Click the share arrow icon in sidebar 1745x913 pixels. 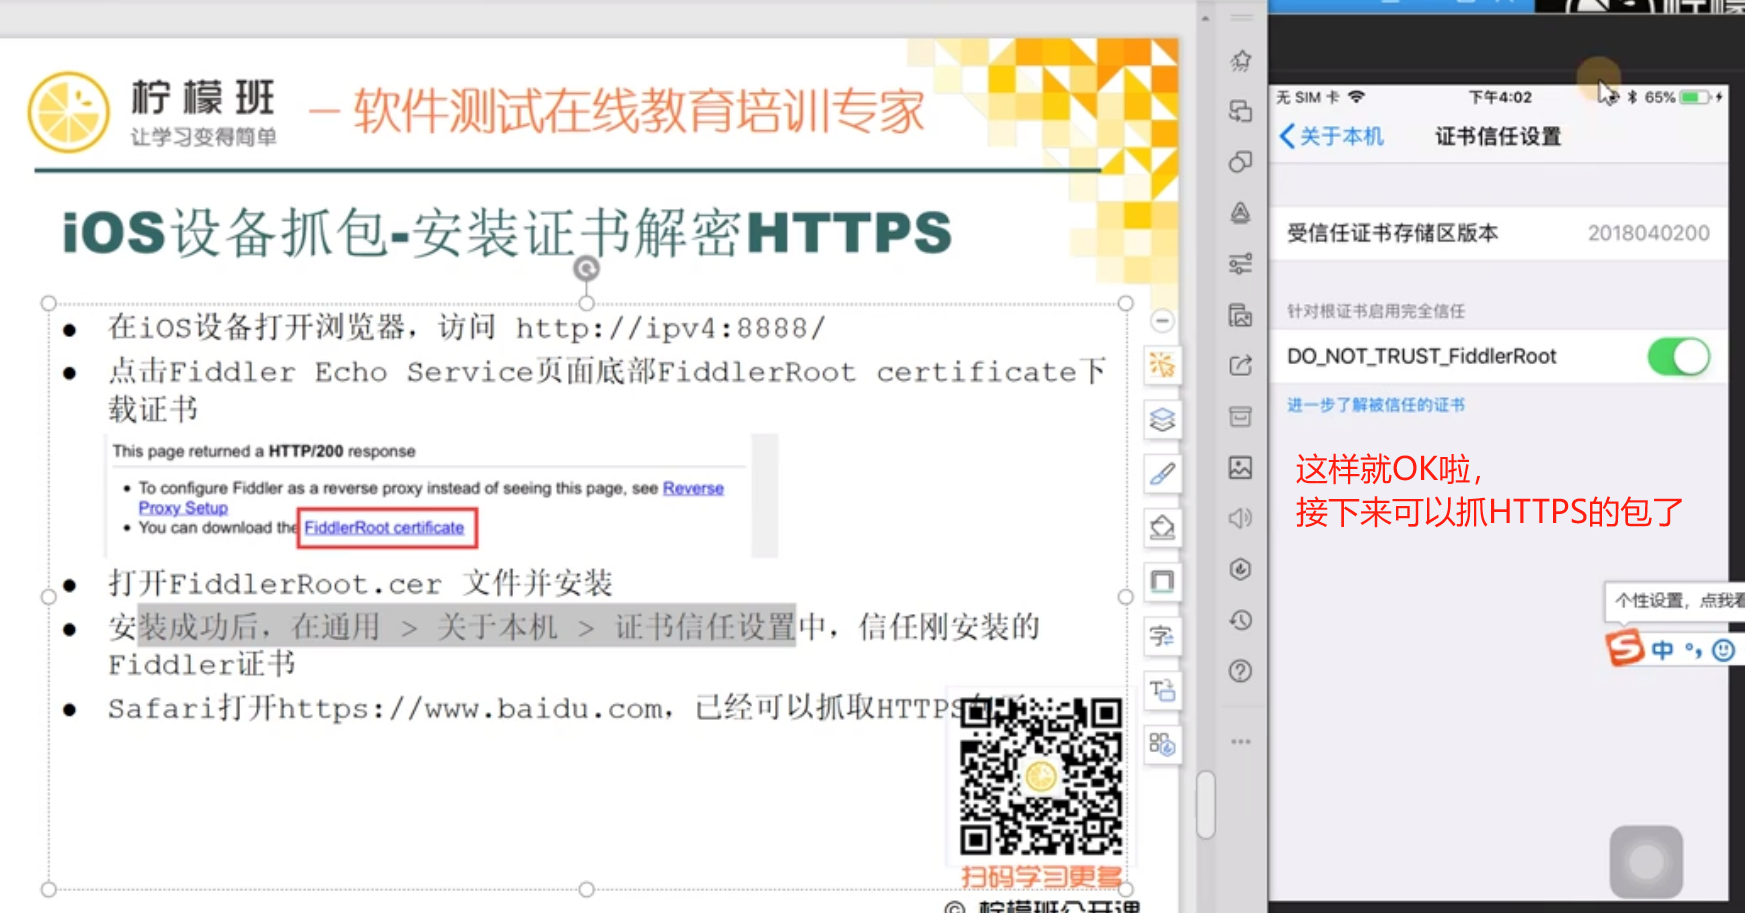[x=1241, y=366]
